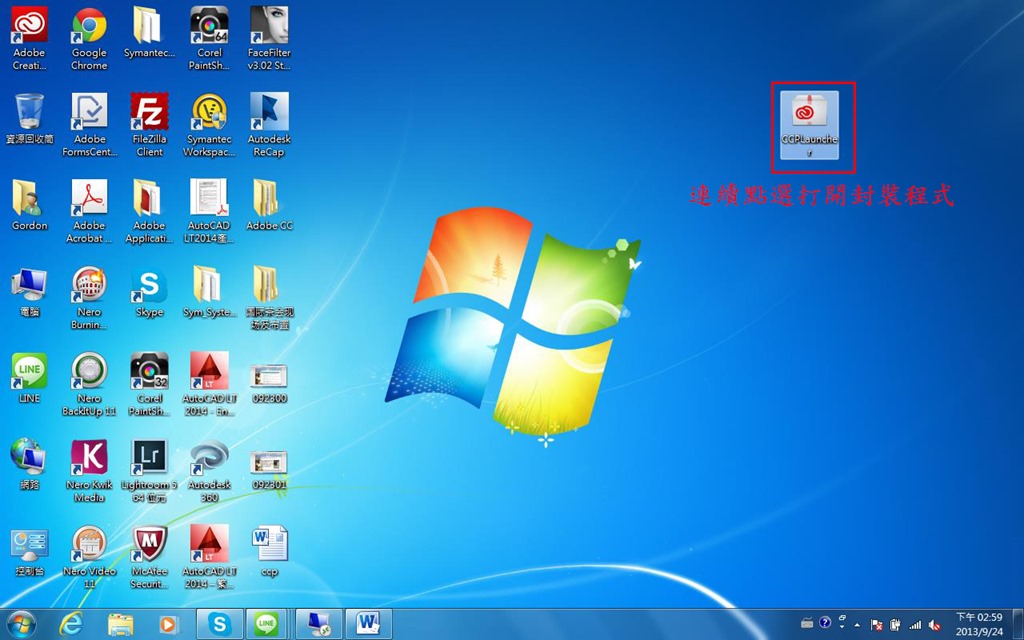1024x640 pixels.
Task: Click the input method keyboard icon
Action: pyautogui.click(x=807, y=623)
